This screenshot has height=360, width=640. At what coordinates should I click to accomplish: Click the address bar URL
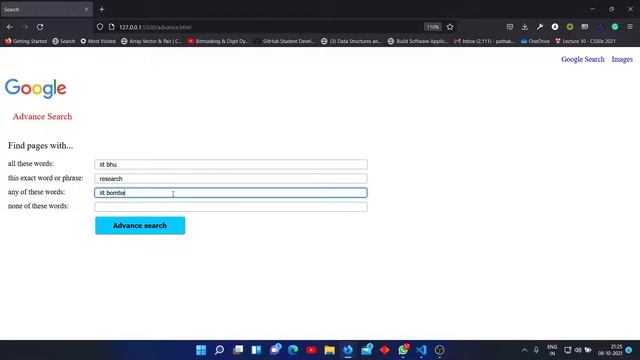point(155,27)
